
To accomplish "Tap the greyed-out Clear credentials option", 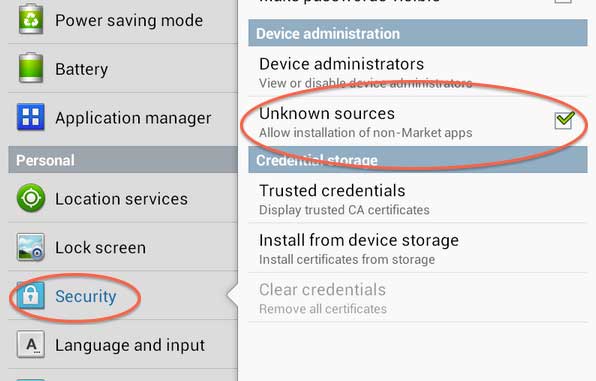I will pos(417,298).
